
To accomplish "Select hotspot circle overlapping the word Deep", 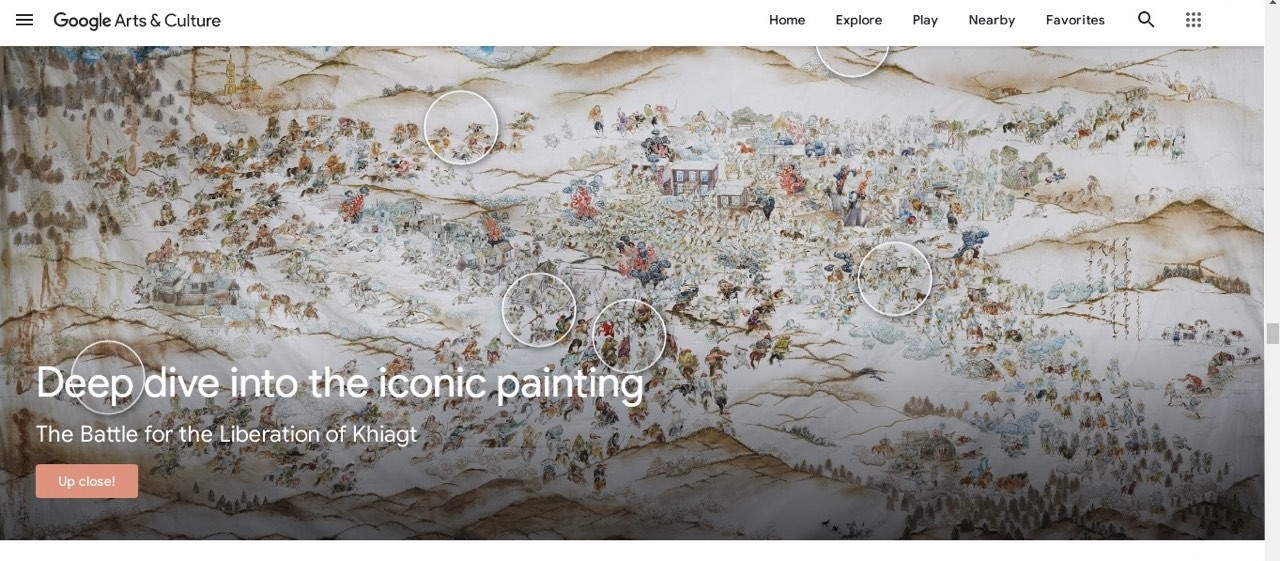I will 108,378.
